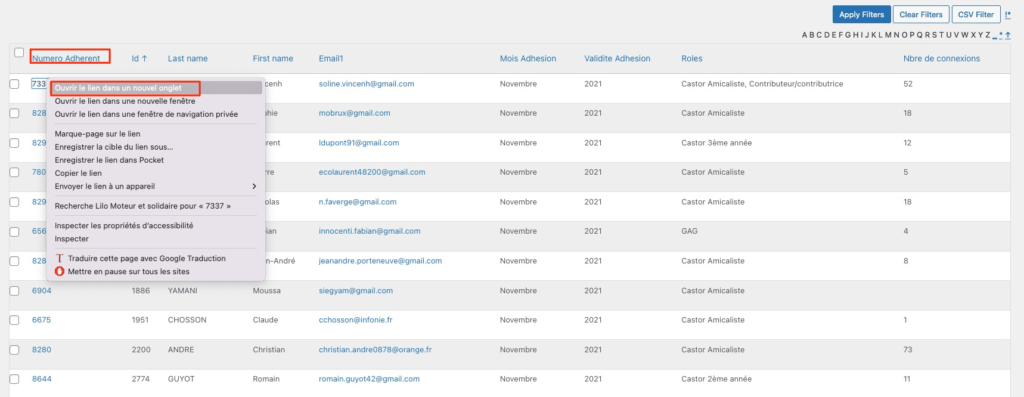1024x397 pixels.
Task: Click the underscore symbol after letter Z
Action: pos(995,36)
